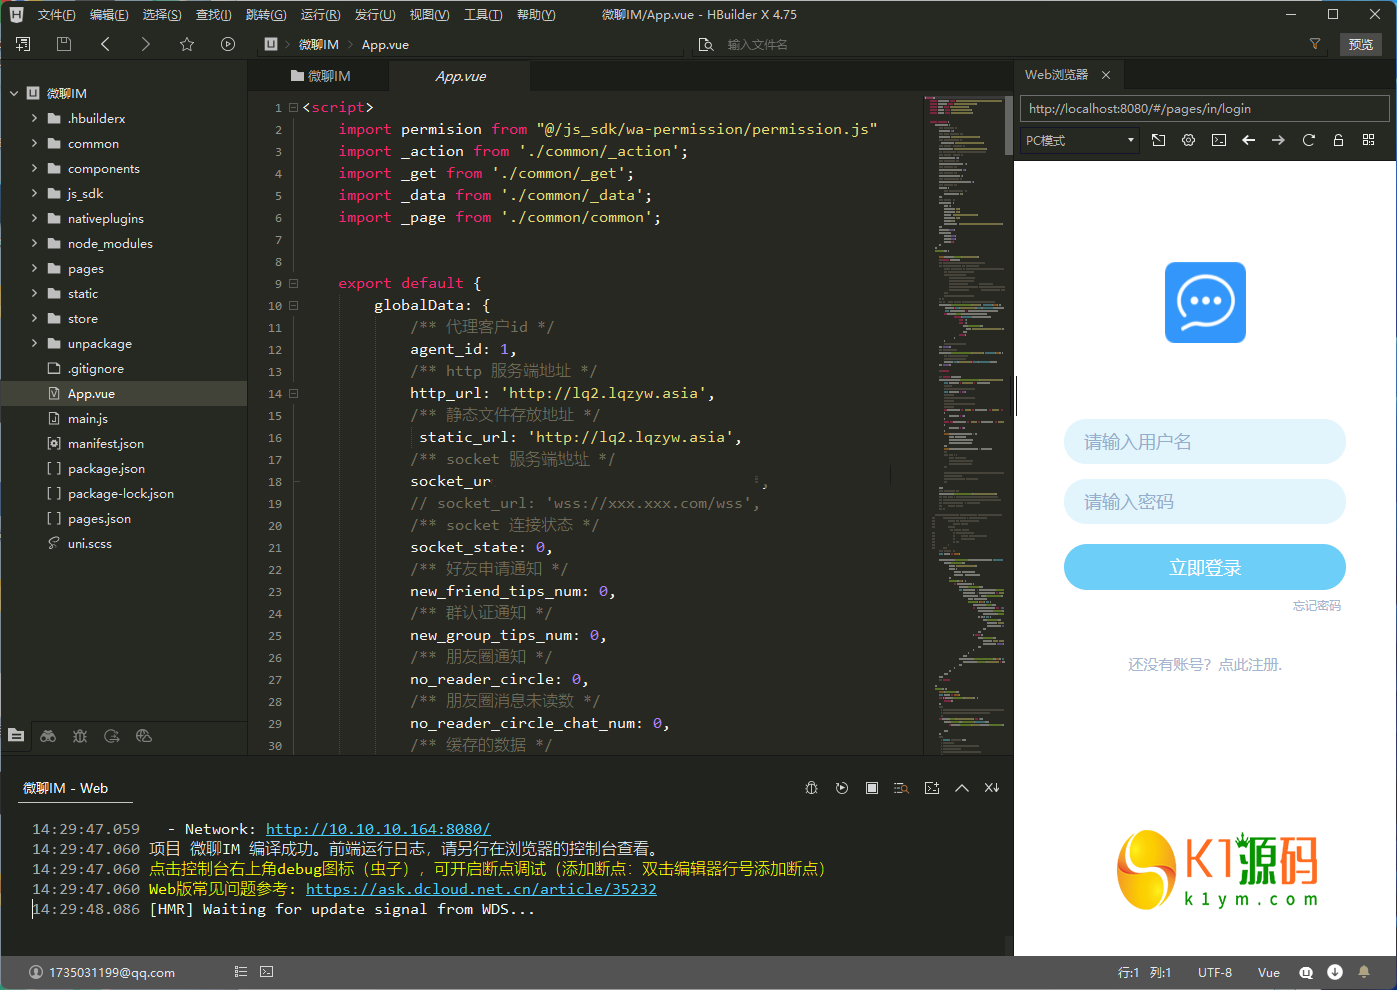Image resolution: width=1397 pixels, height=990 pixels.
Task: Click the settings gear icon in the browser toolbar
Action: tap(1188, 140)
